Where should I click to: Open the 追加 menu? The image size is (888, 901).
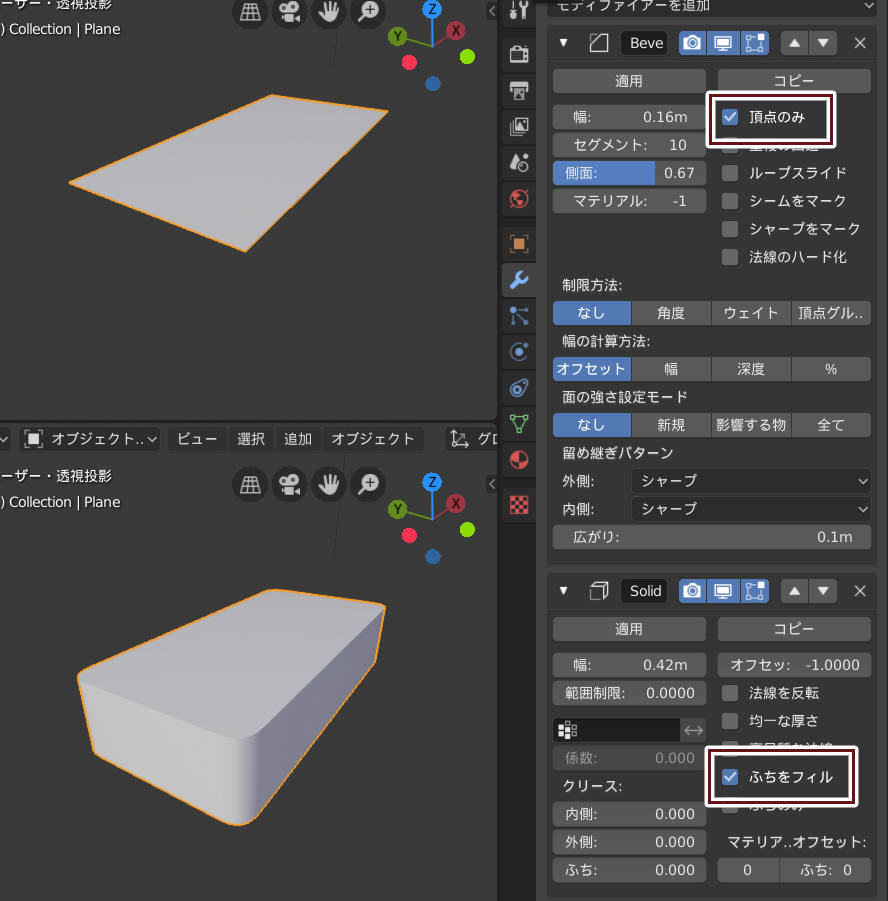298,439
